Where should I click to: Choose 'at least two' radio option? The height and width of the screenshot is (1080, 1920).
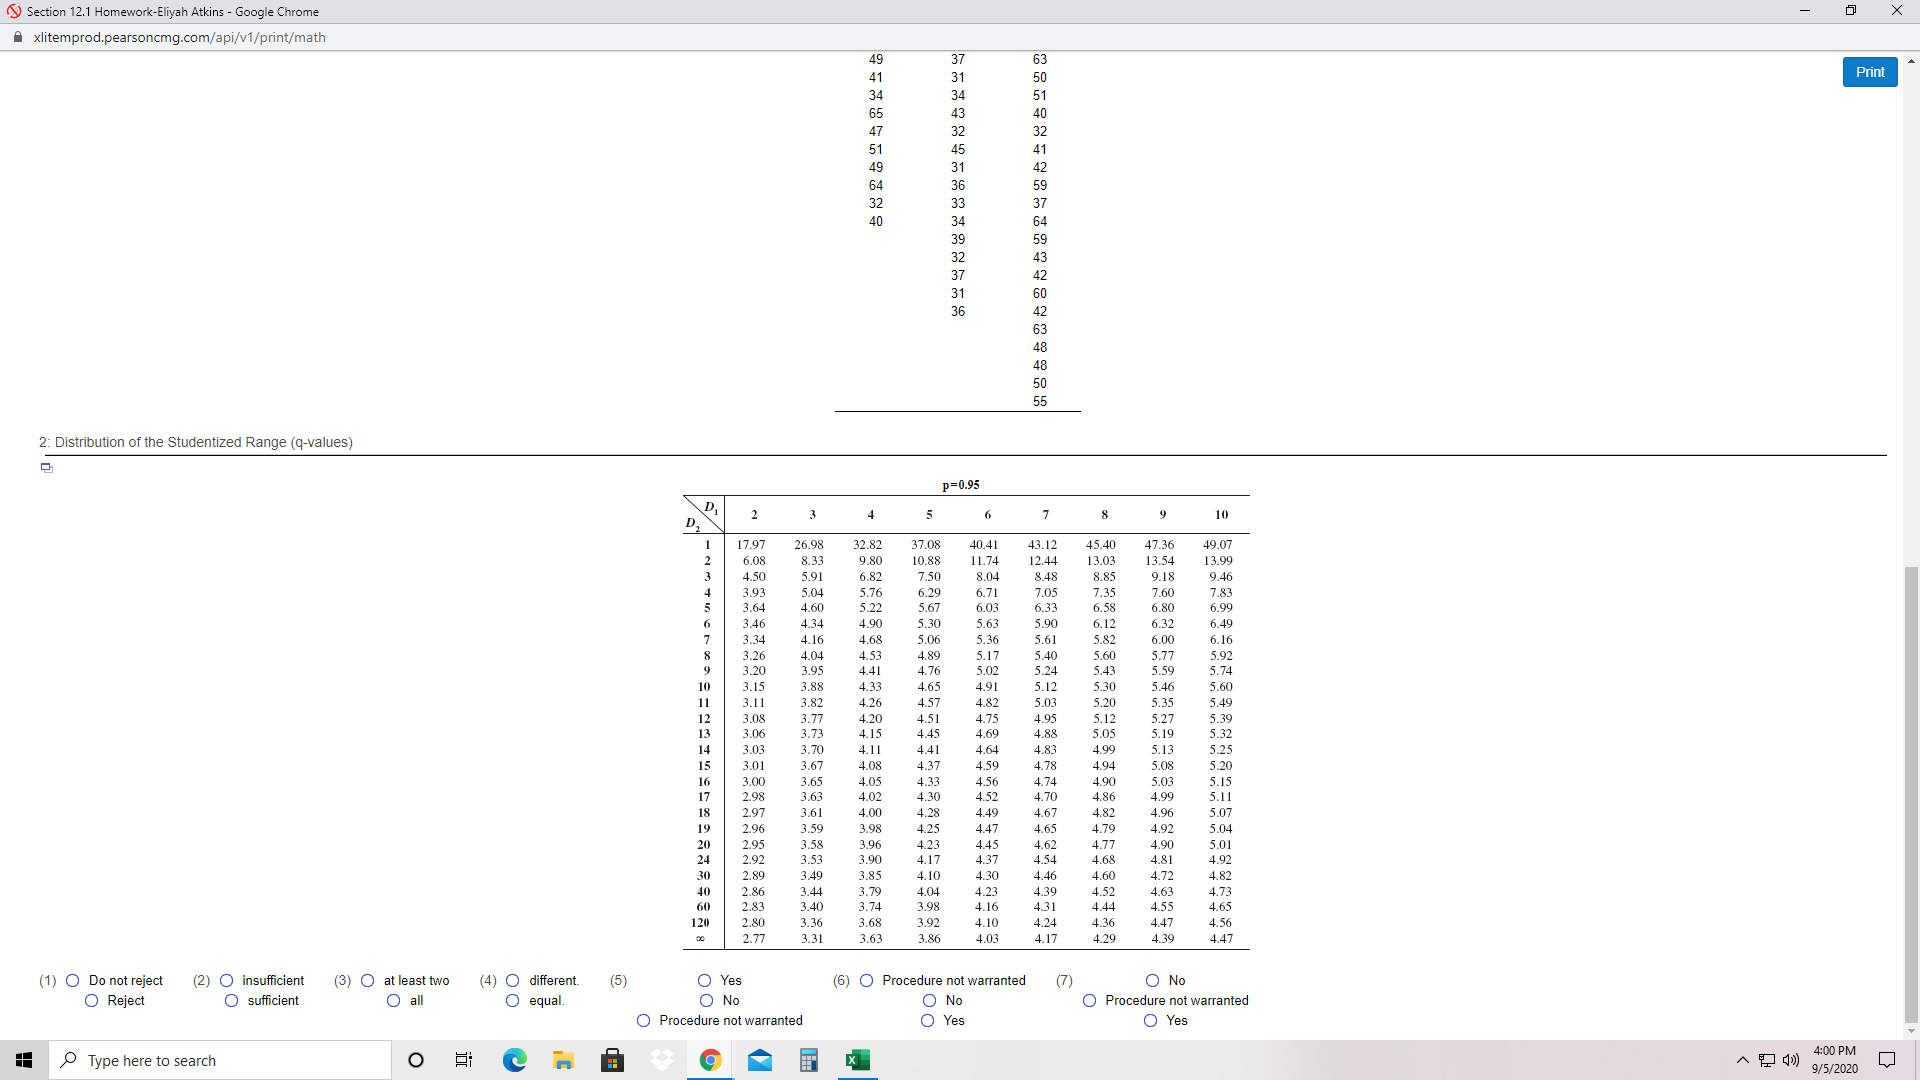[x=368, y=980]
